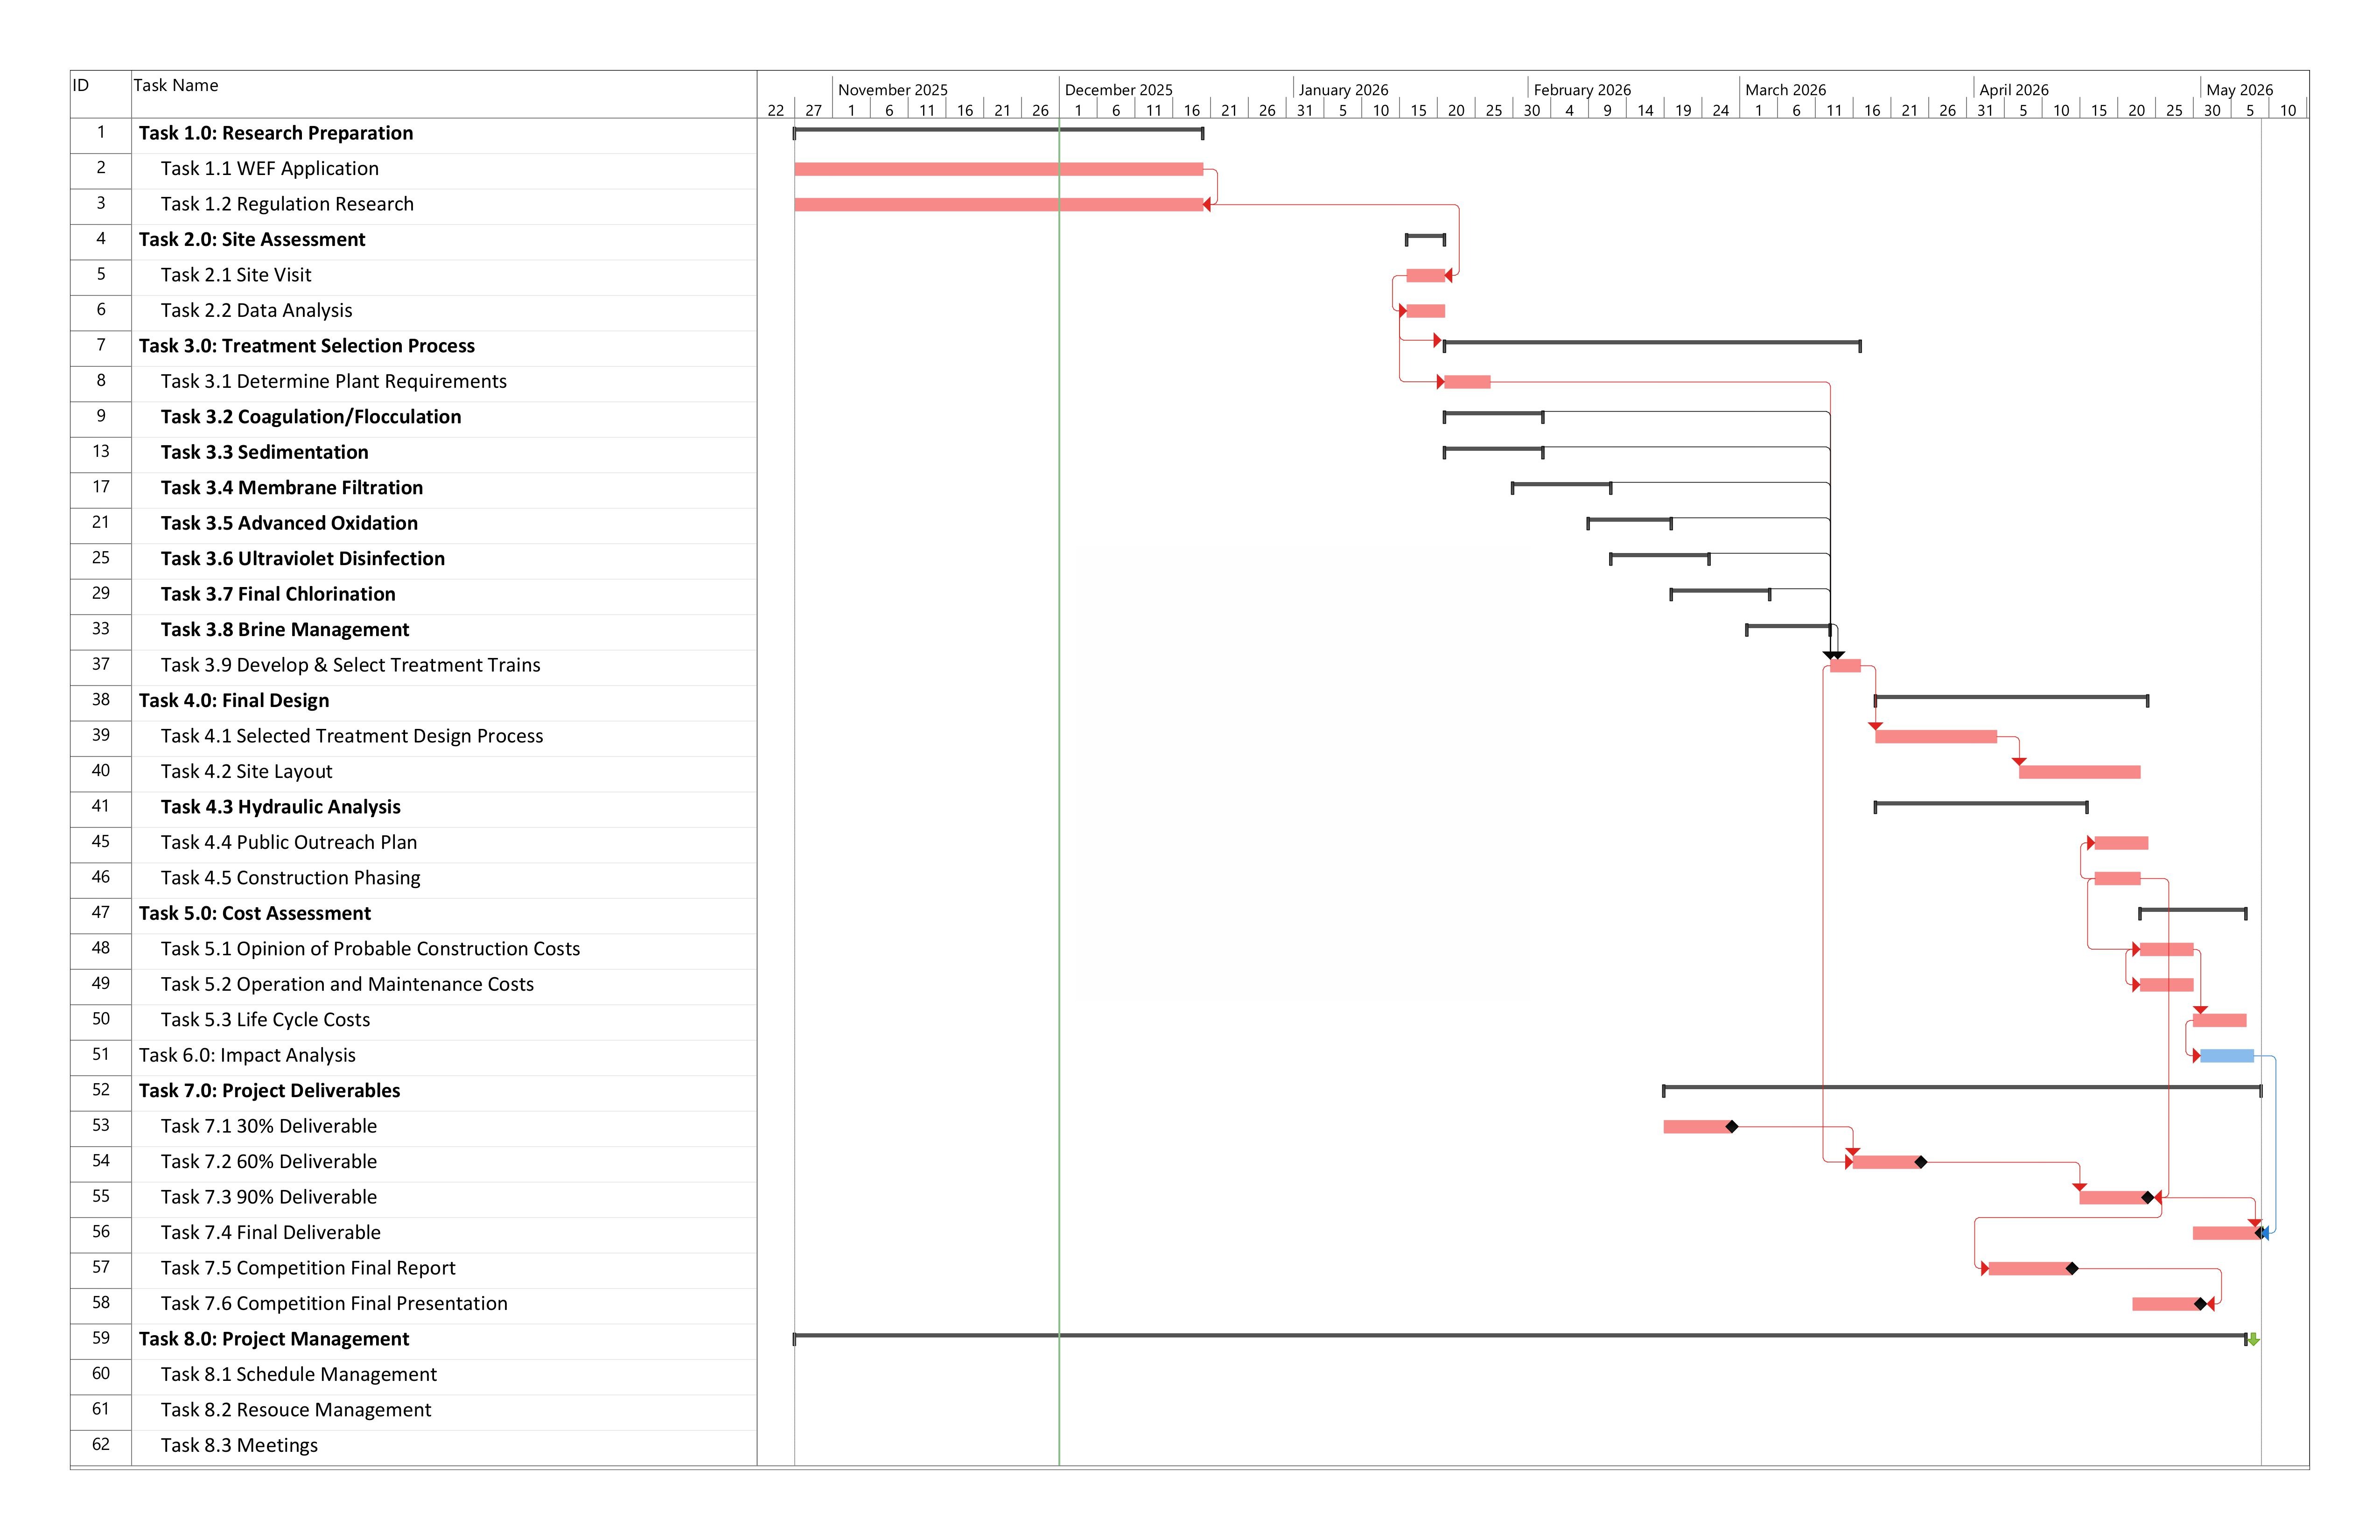Click the blue Task 6.0 Impact Analysis bar
The image size is (2380, 1540).
point(2226,1056)
